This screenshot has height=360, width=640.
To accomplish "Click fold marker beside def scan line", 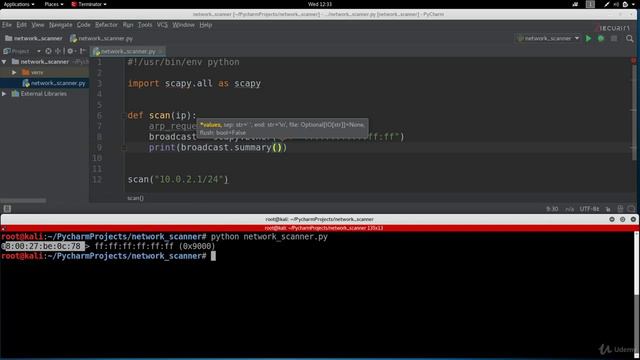I will click(x=124, y=116).
